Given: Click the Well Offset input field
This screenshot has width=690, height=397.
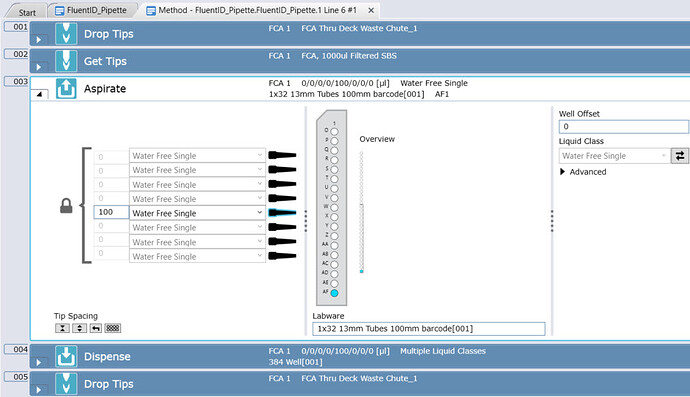Looking at the screenshot, I should pos(624,127).
